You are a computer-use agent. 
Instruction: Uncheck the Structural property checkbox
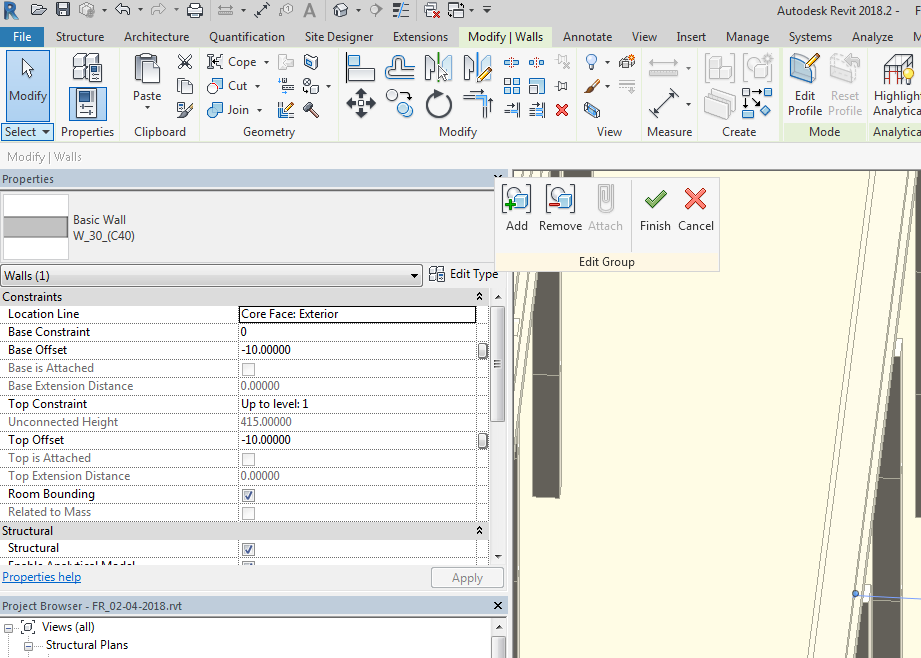[x=248, y=549]
